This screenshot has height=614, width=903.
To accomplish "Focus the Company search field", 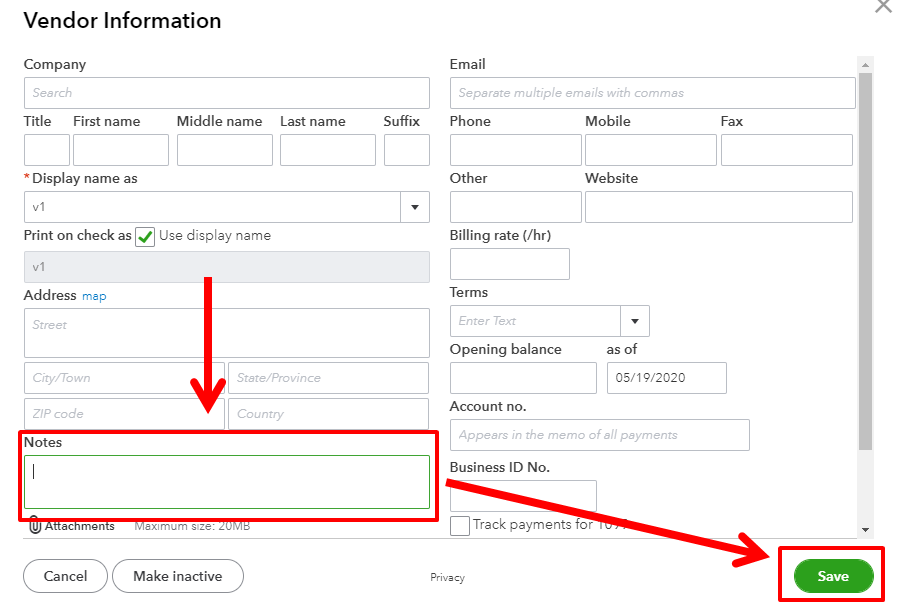I will [227, 93].
